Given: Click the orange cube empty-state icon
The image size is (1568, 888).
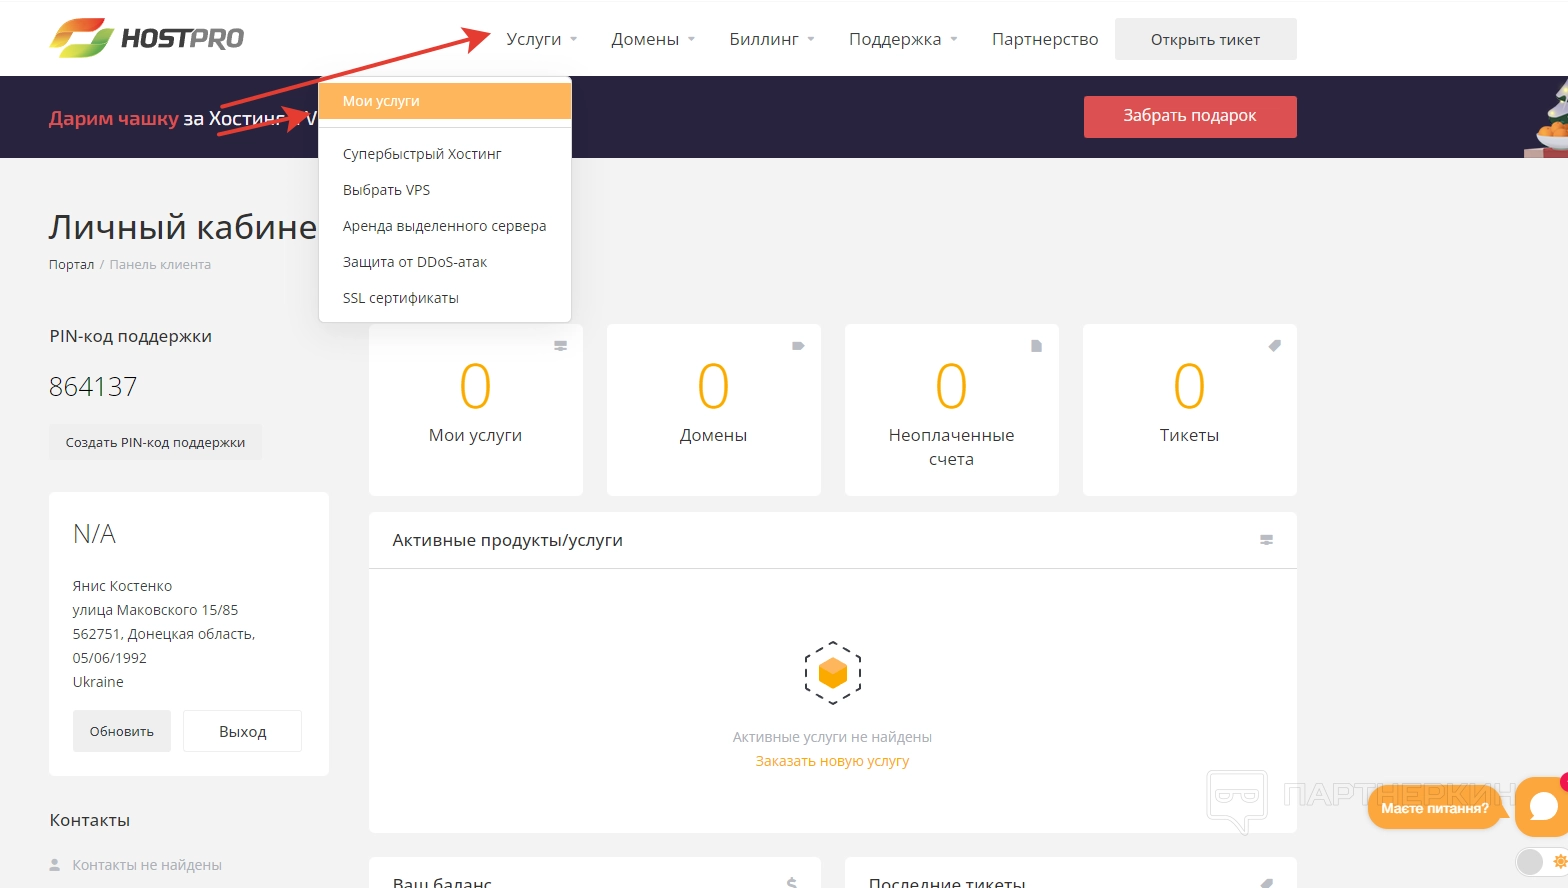Looking at the screenshot, I should coord(833,673).
